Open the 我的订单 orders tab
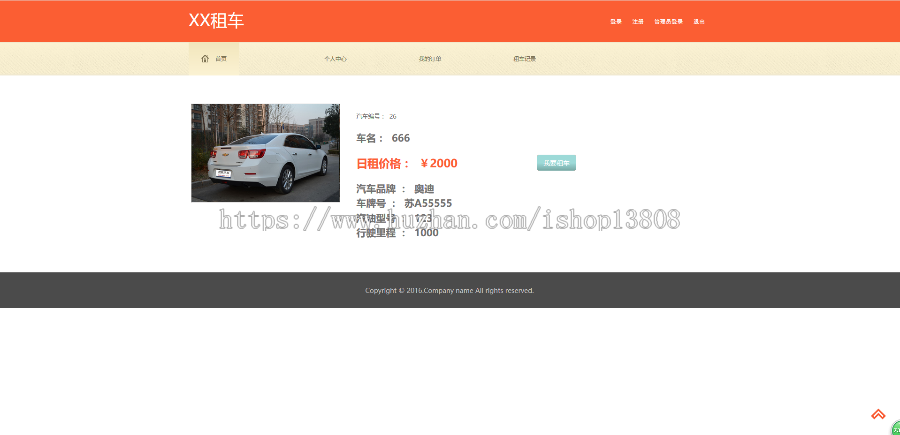 tap(430, 59)
